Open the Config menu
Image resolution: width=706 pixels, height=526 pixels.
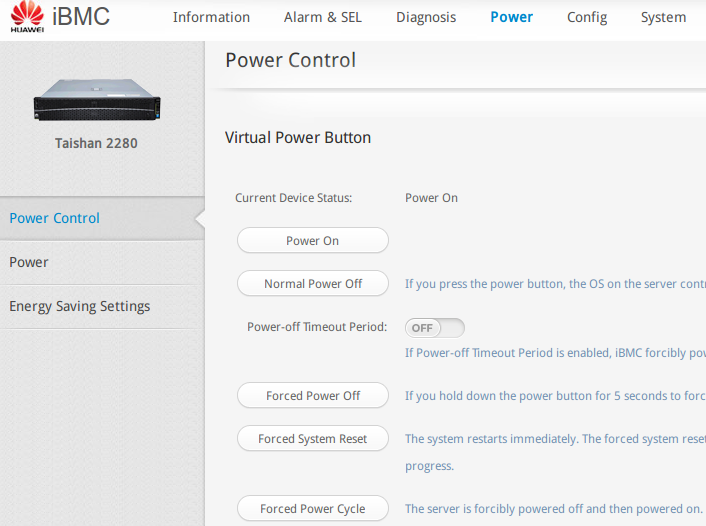587,17
